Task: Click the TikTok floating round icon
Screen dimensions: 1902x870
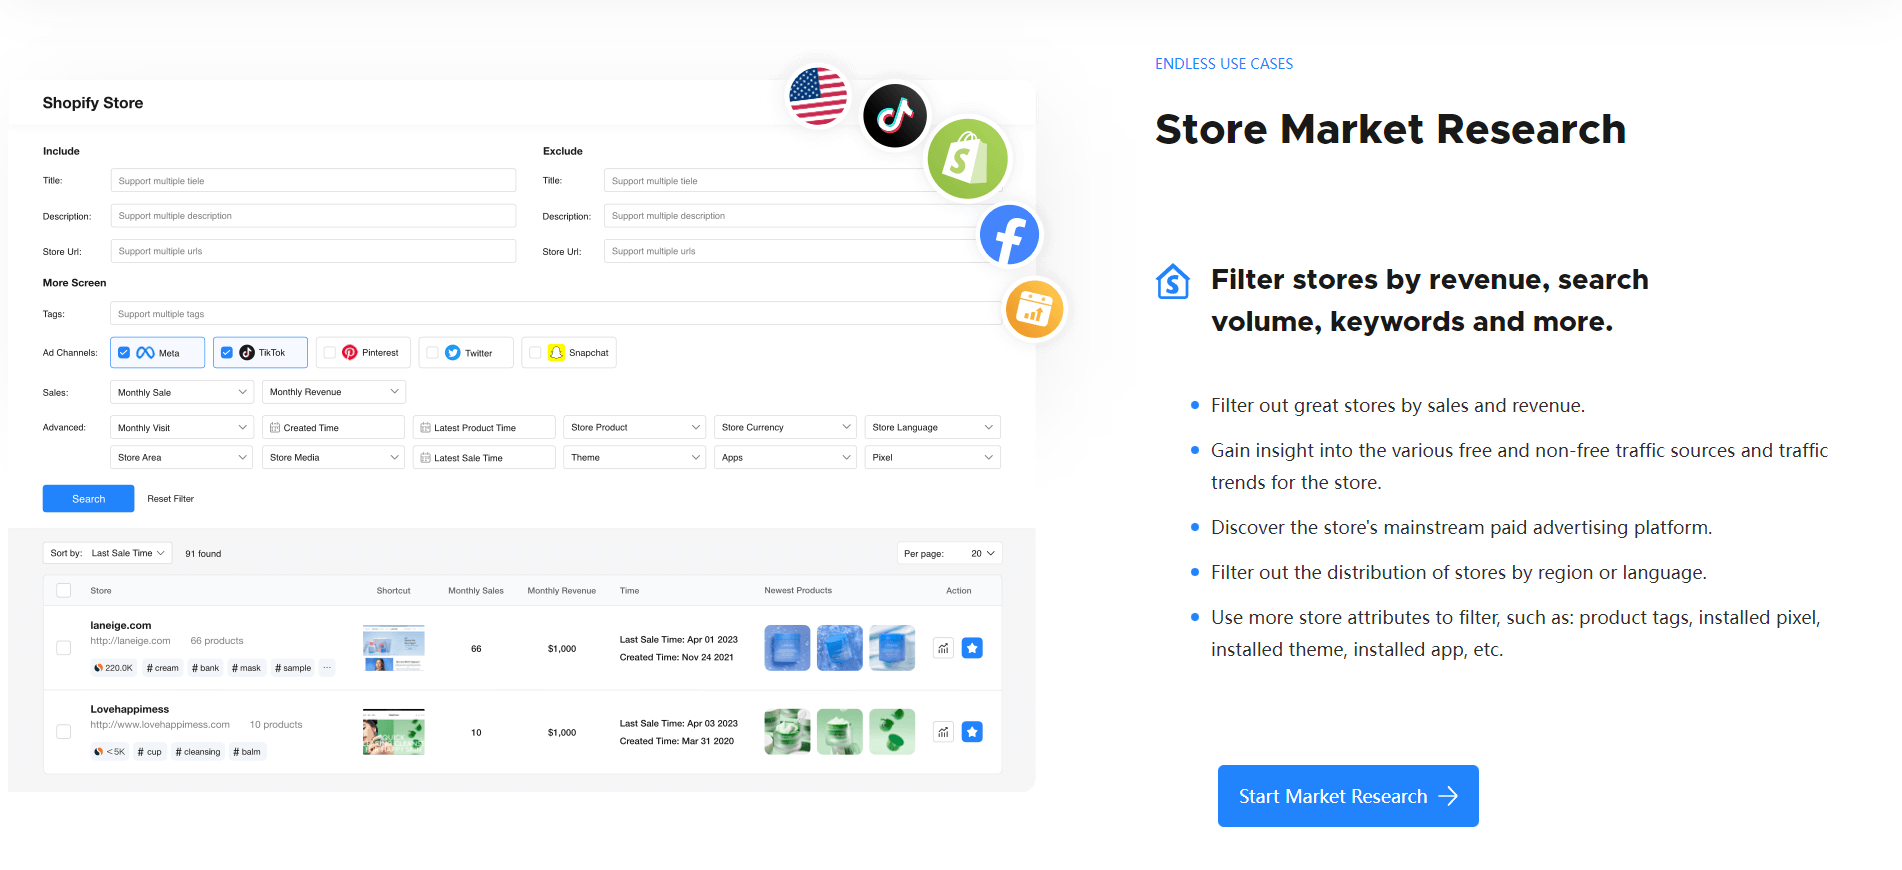Action: coord(895,116)
